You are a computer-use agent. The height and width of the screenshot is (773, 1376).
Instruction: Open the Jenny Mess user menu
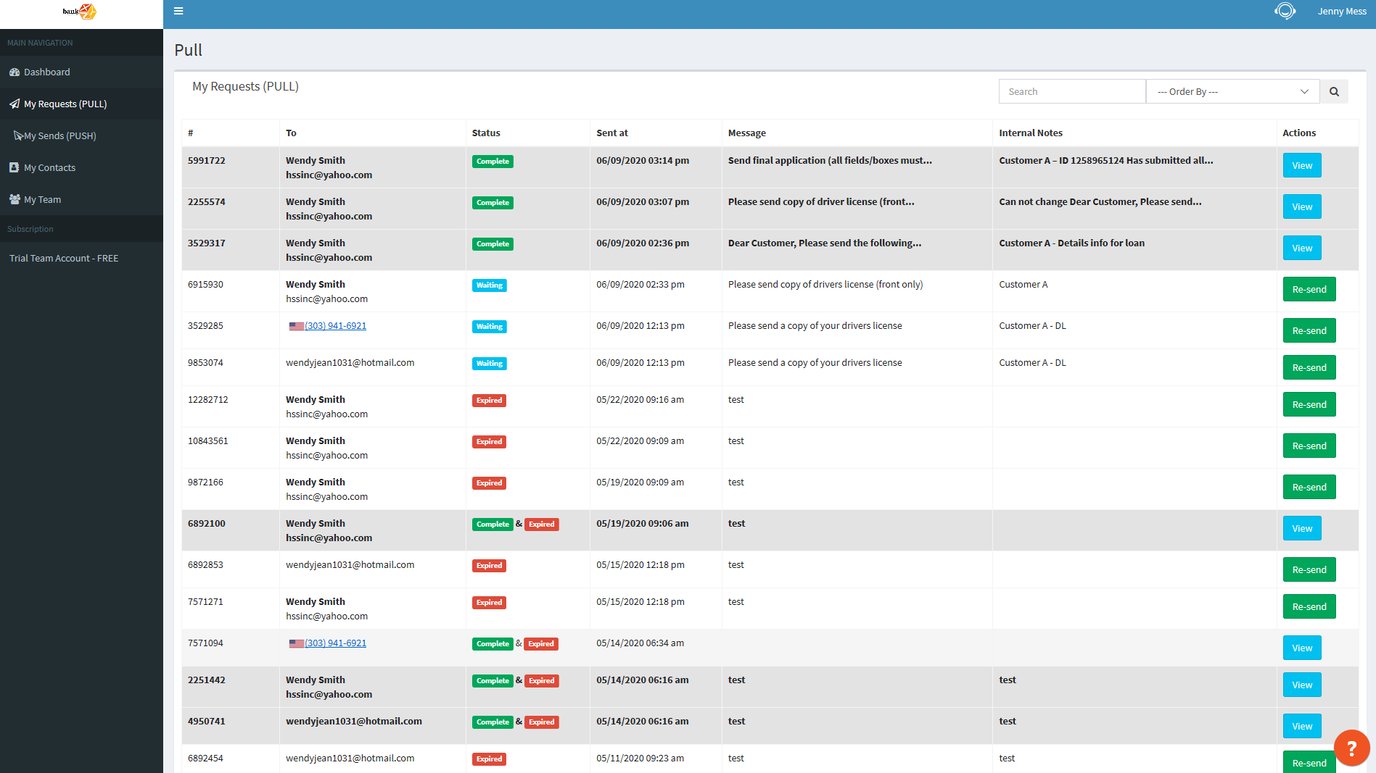1341,12
